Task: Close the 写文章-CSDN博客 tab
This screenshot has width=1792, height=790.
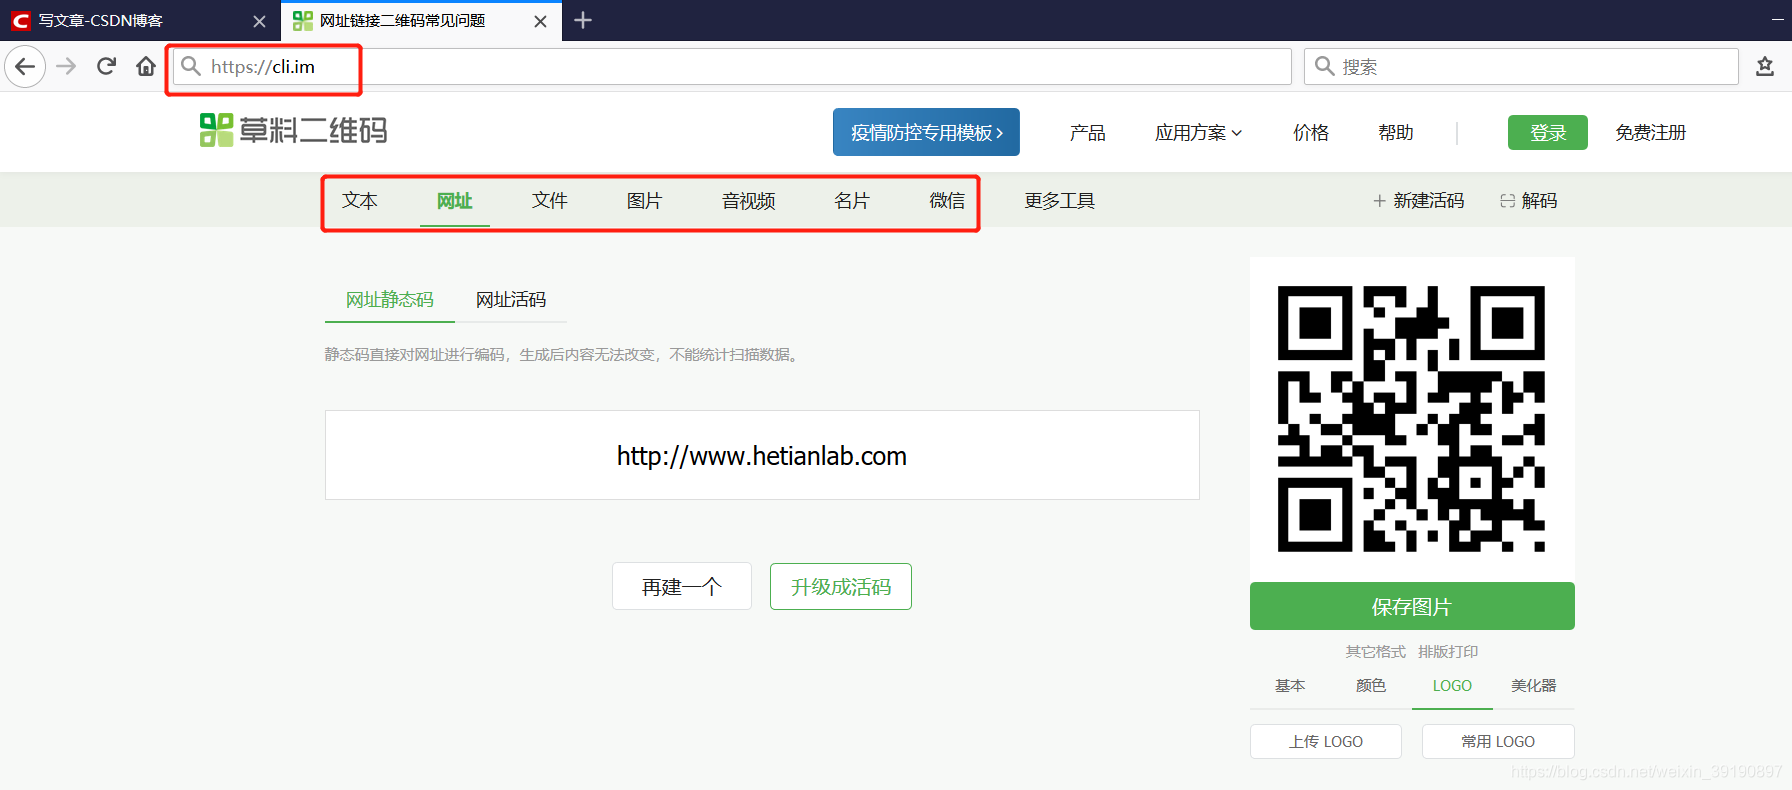Action: click(259, 21)
